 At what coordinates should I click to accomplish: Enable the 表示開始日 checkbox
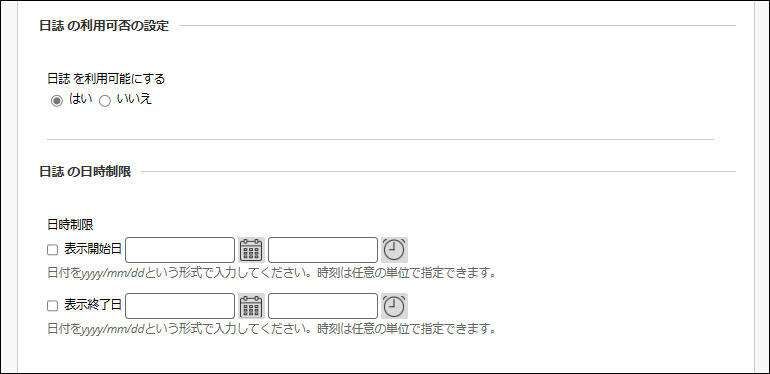(x=53, y=250)
